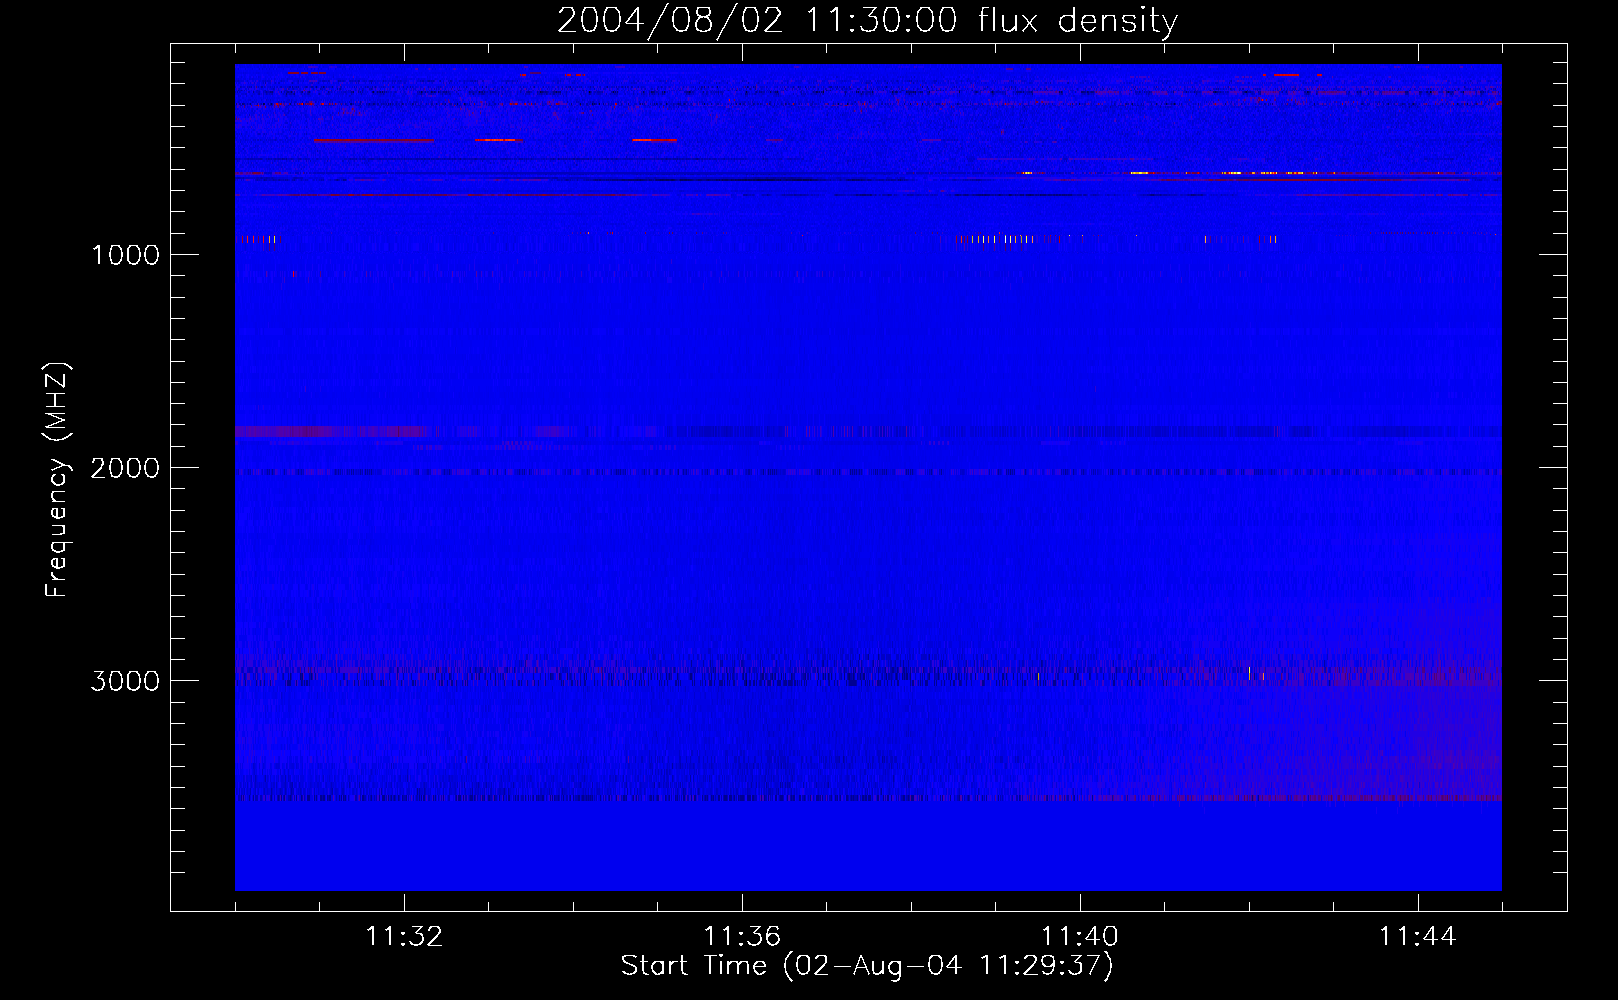Click the "2000" frequency tick label
1618x1000 pixels.
click(125, 468)
